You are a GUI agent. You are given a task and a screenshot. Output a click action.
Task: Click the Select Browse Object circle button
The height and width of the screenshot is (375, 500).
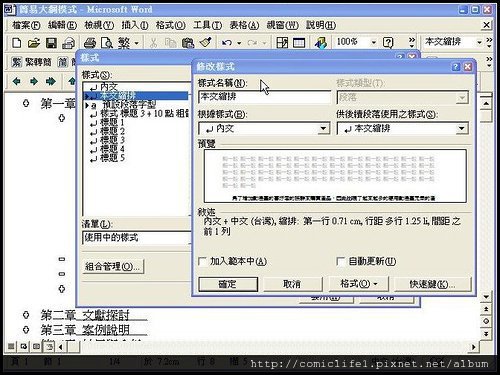[486, 321]
